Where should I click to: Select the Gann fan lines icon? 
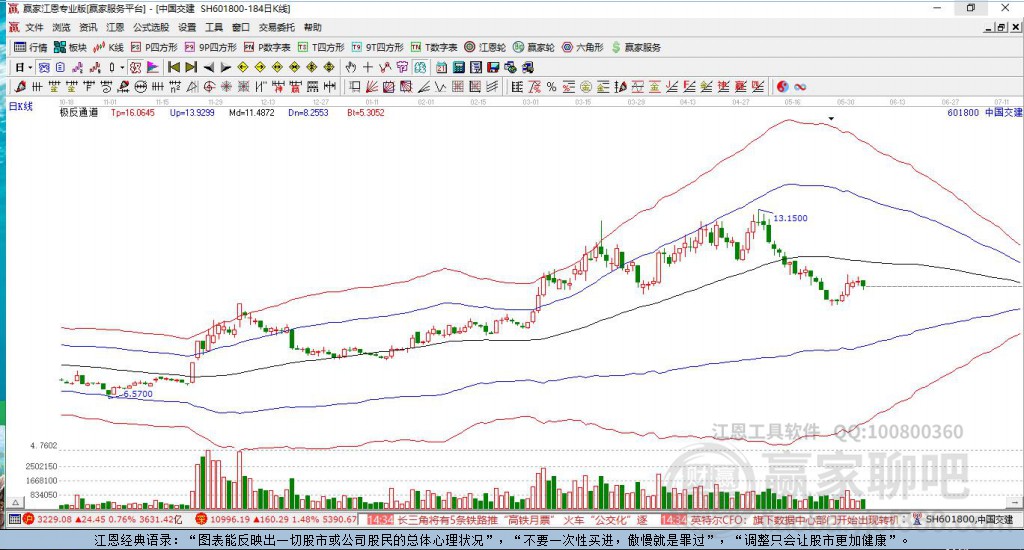[x=372, y=87]
